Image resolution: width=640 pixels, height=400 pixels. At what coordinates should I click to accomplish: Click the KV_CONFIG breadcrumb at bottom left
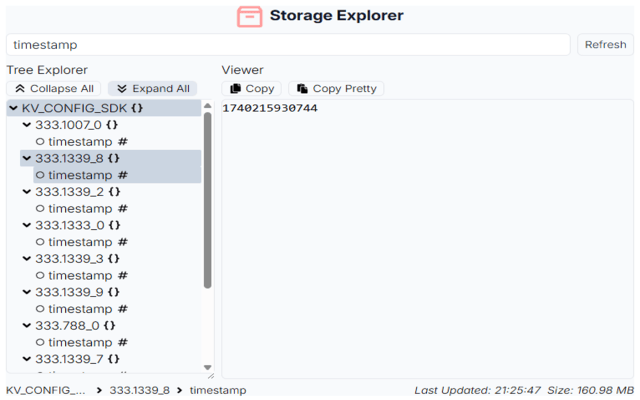46,390
